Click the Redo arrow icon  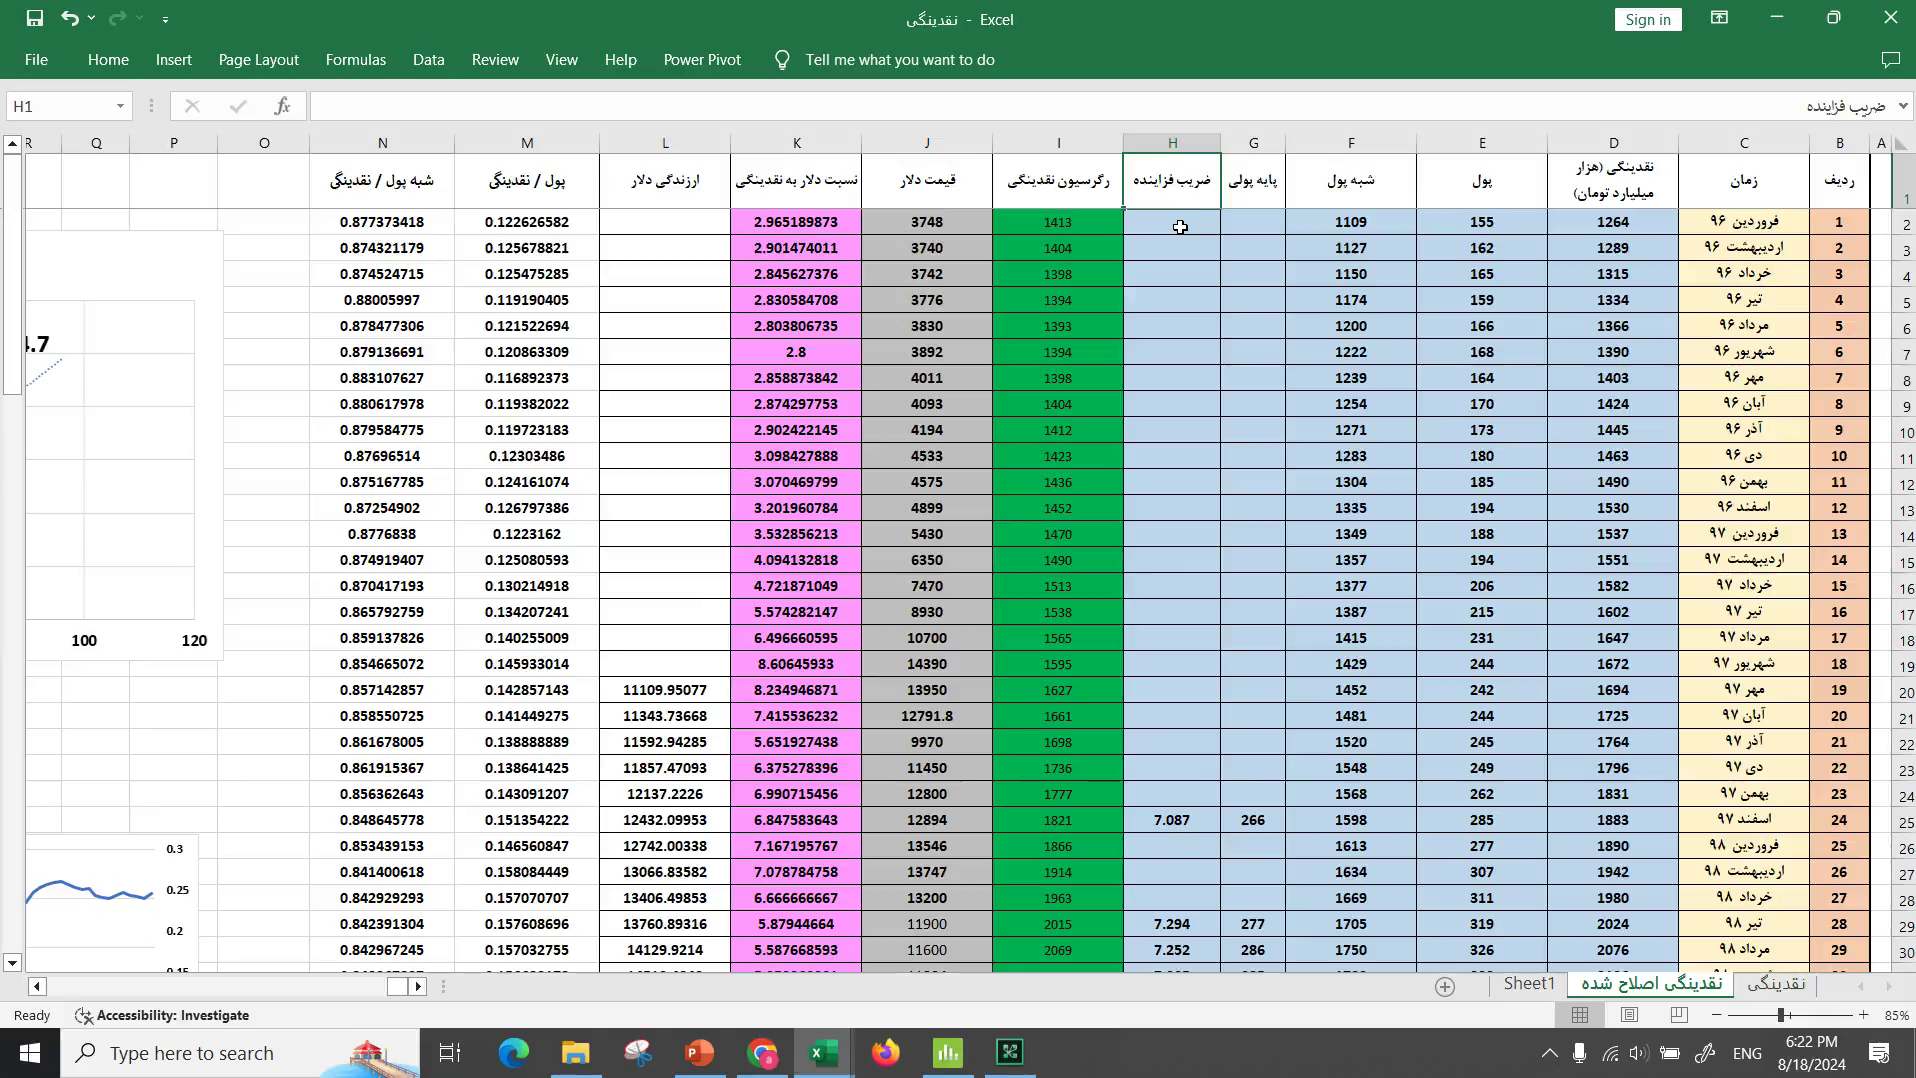coord(117,18)
